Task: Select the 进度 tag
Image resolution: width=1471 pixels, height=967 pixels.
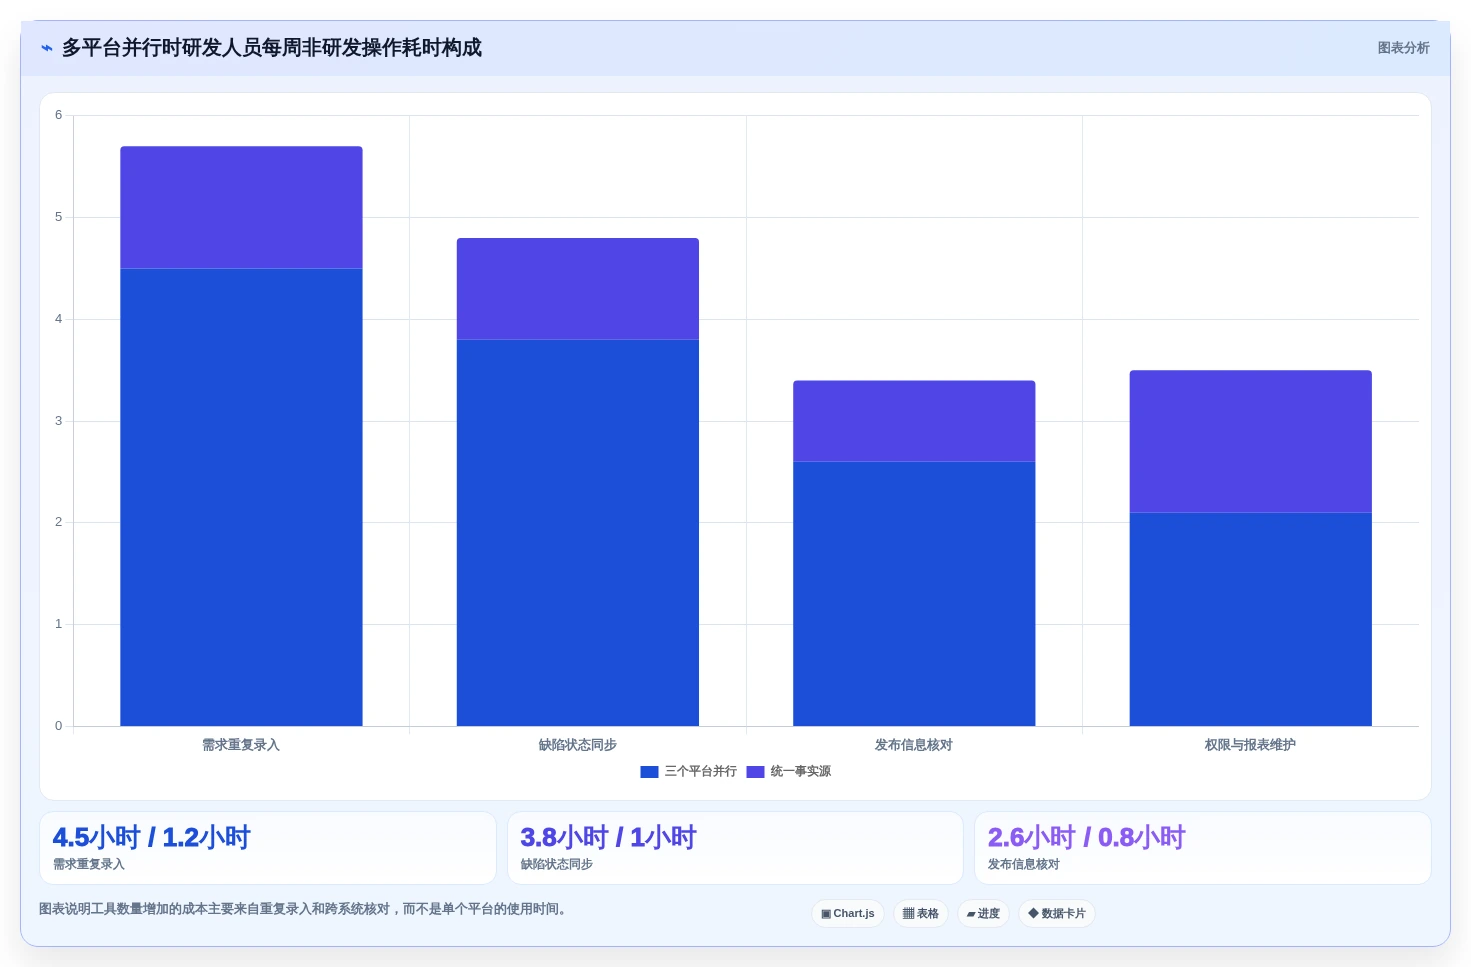Action: click(983, 913)
